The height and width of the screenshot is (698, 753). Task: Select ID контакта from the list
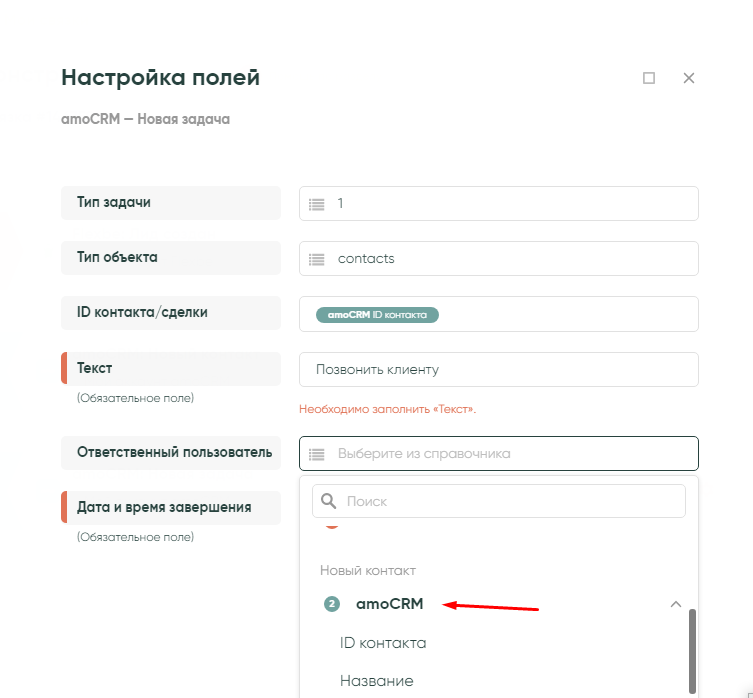point(383,643)
